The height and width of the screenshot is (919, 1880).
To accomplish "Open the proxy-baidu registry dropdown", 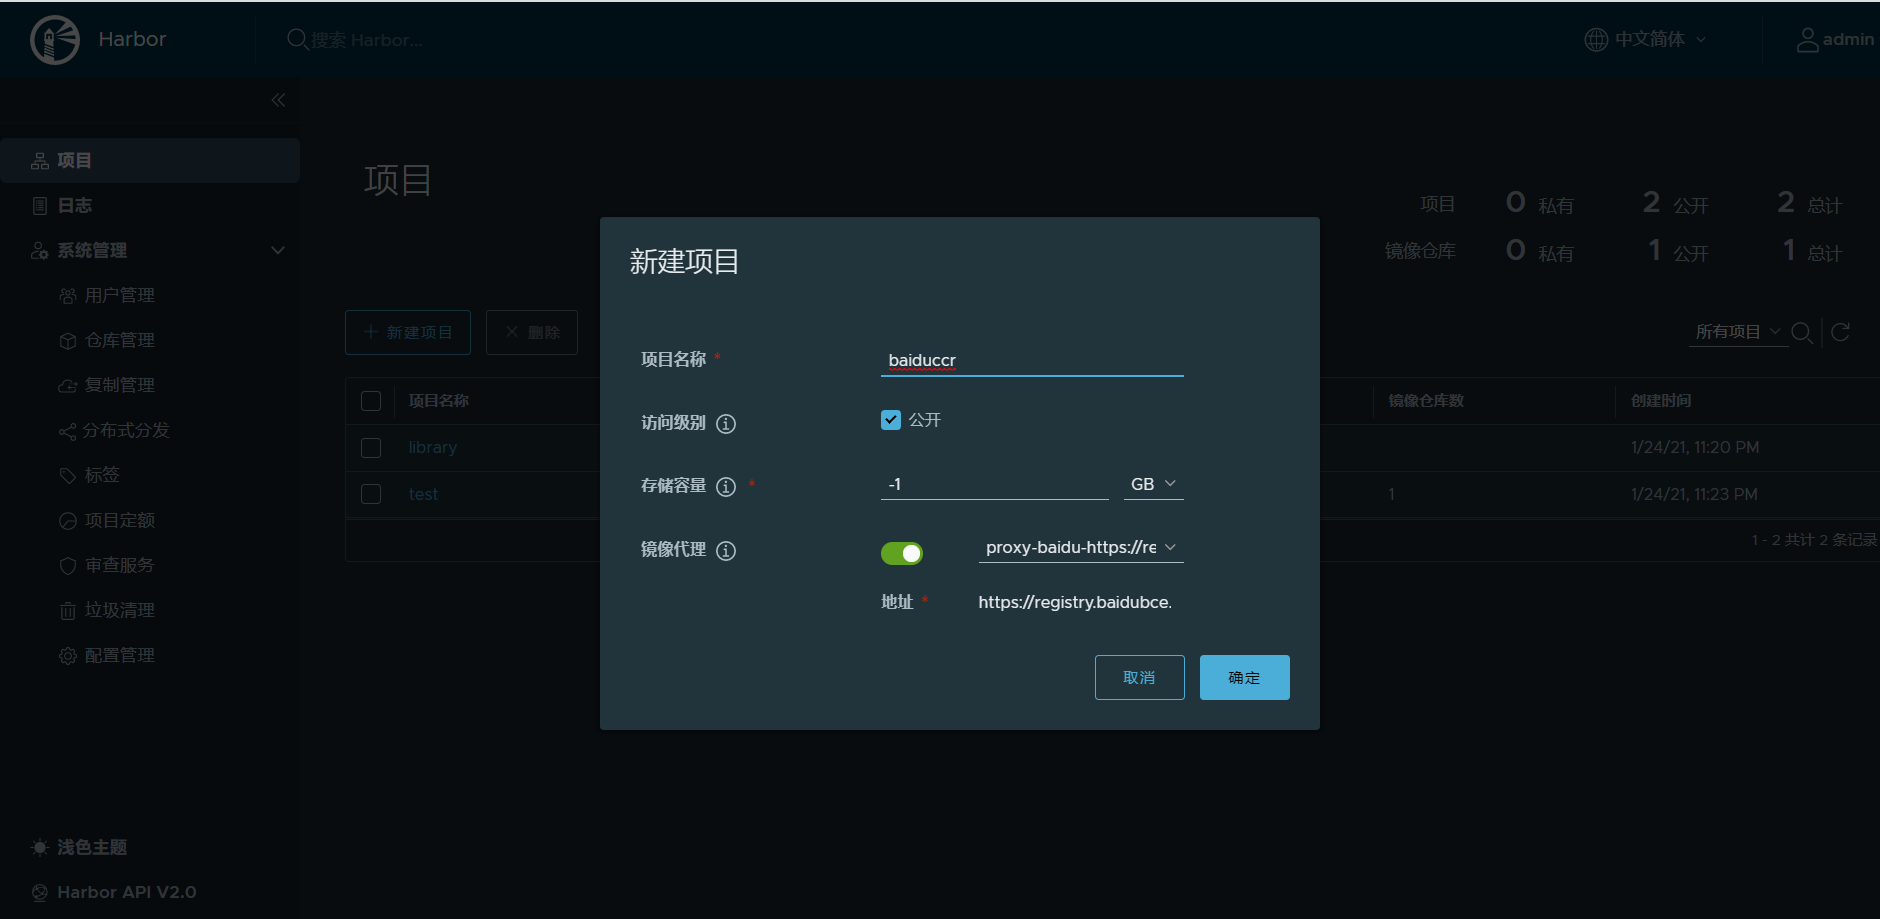I will 1081,548.
